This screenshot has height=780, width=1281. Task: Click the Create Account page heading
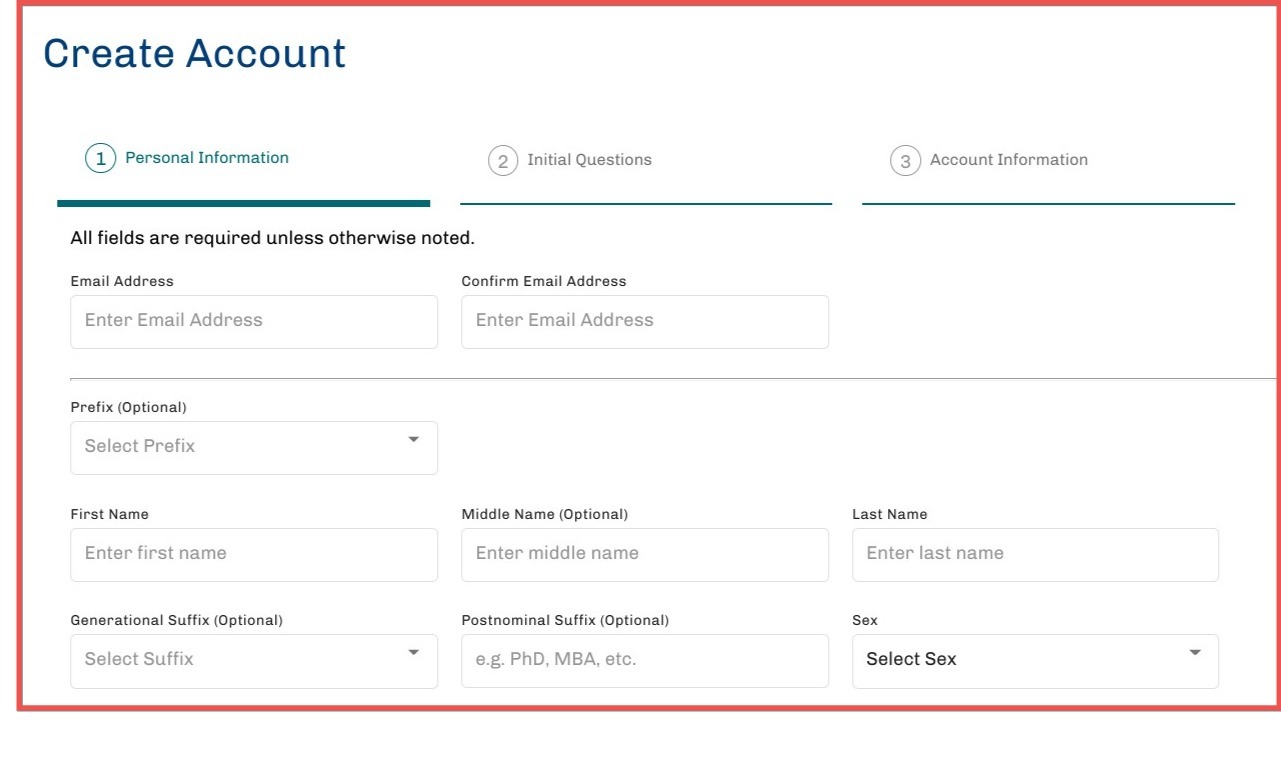click(195, 54)
